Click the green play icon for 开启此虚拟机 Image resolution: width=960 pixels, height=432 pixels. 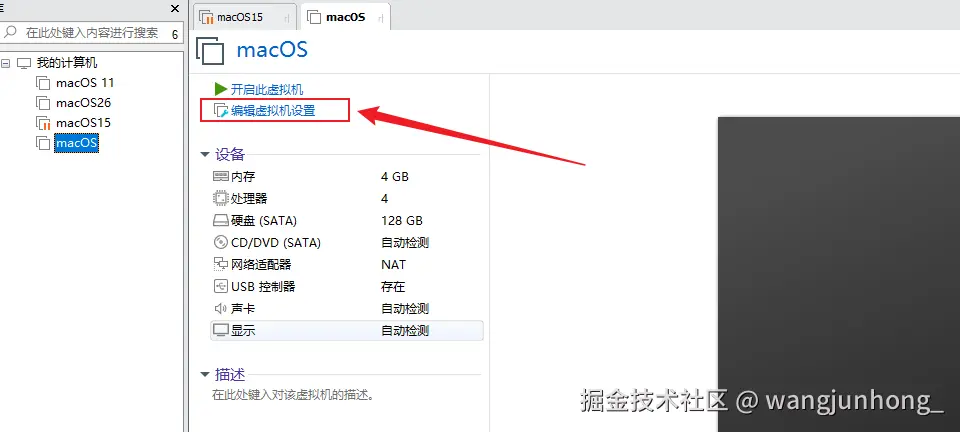point(221,89)
